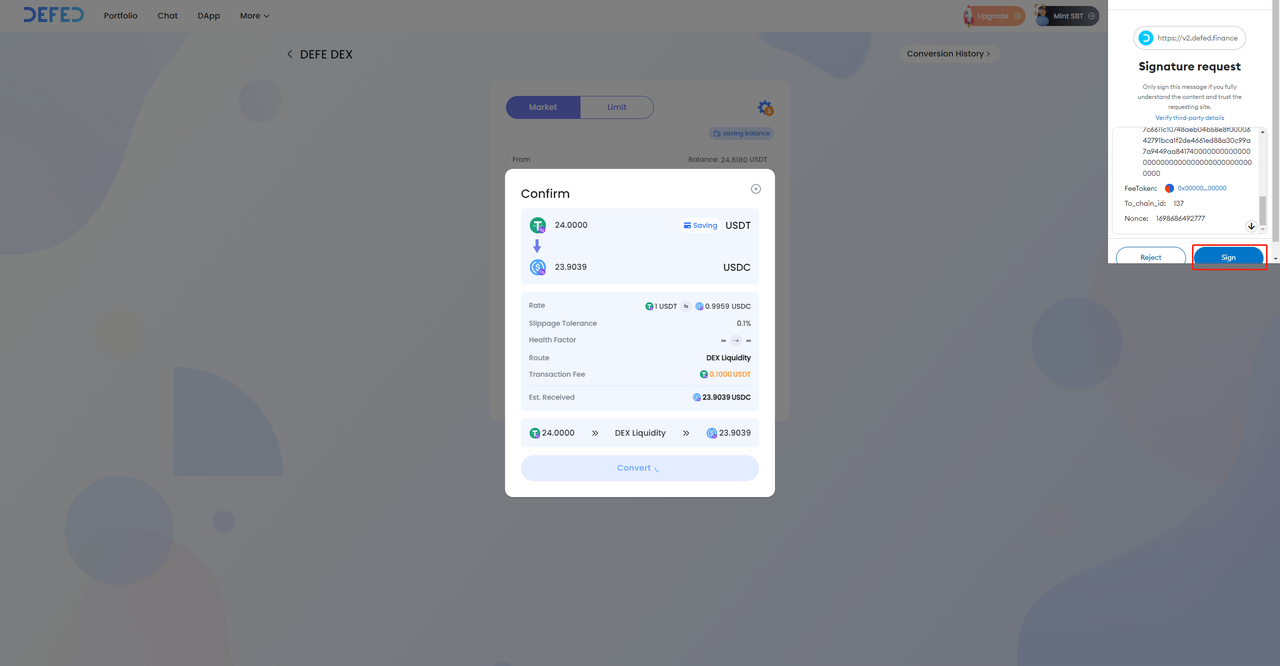Click the DEFED site icon in signature popup
The height and width of the screenshot is (666, 1280).
click(1146, 38)
